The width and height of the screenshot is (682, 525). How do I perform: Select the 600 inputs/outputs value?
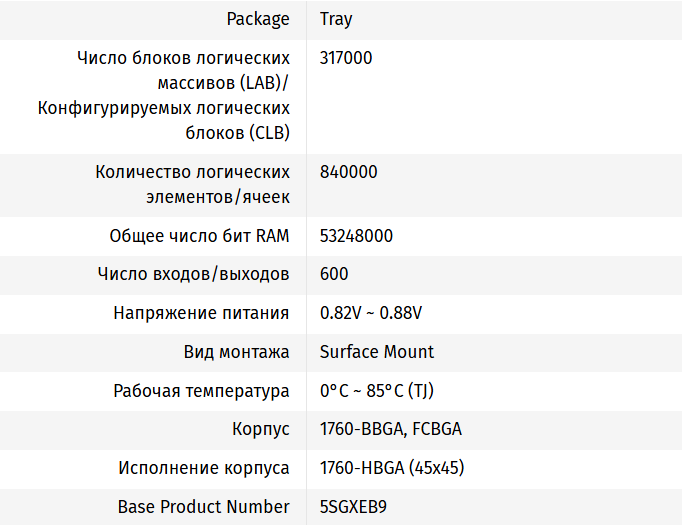[x=334, y=274]
